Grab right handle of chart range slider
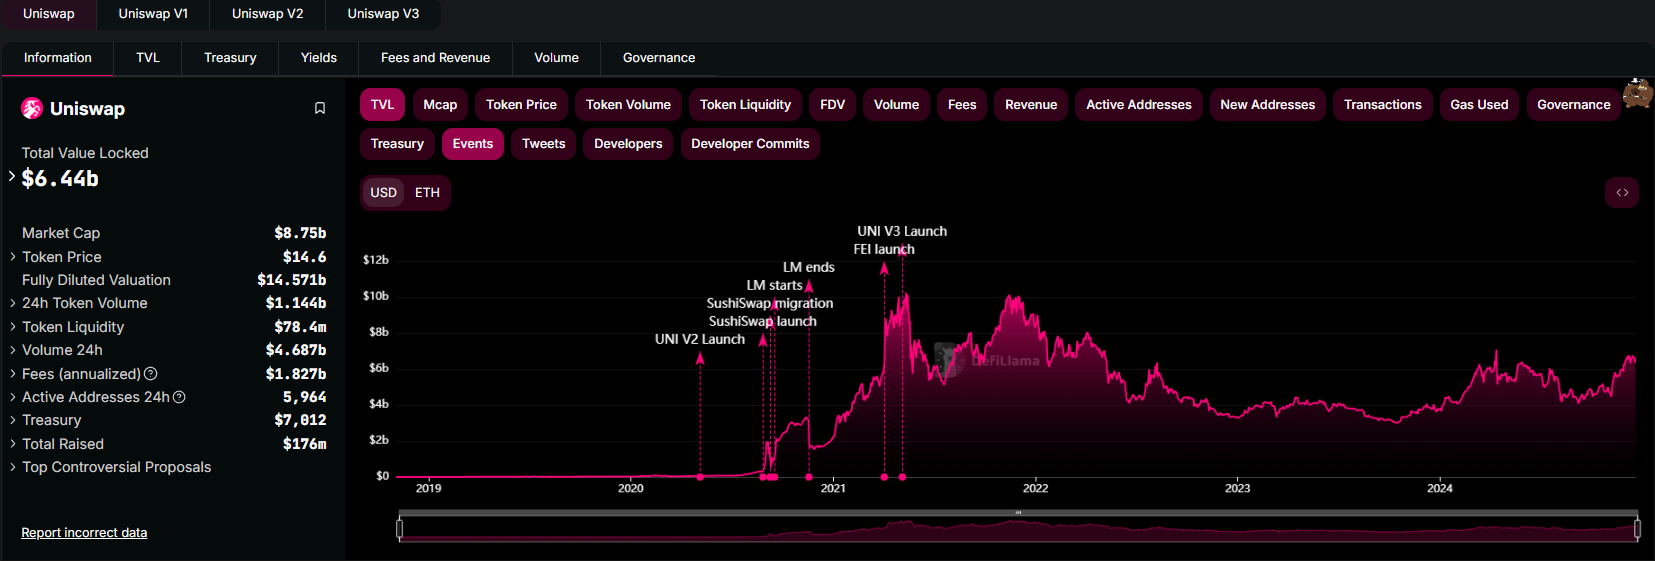Viewport: 1655px width, 561px height. coord(1637,529)
